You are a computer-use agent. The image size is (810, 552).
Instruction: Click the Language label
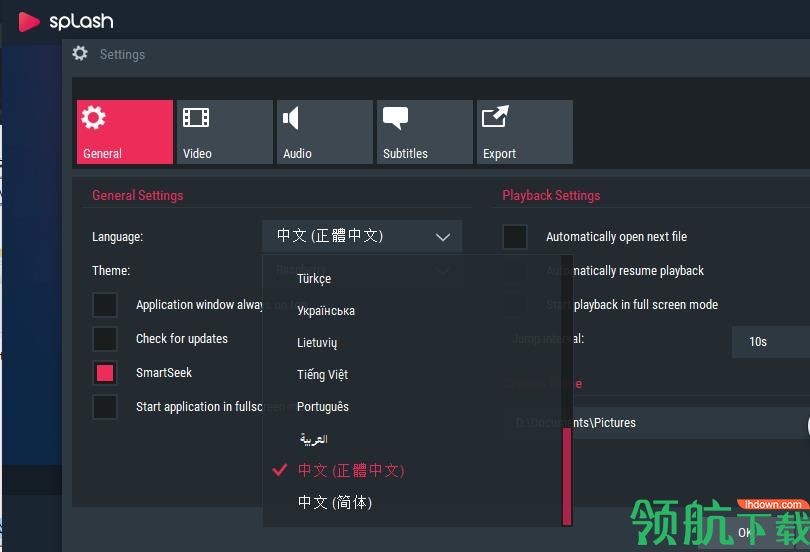[117, 237]
